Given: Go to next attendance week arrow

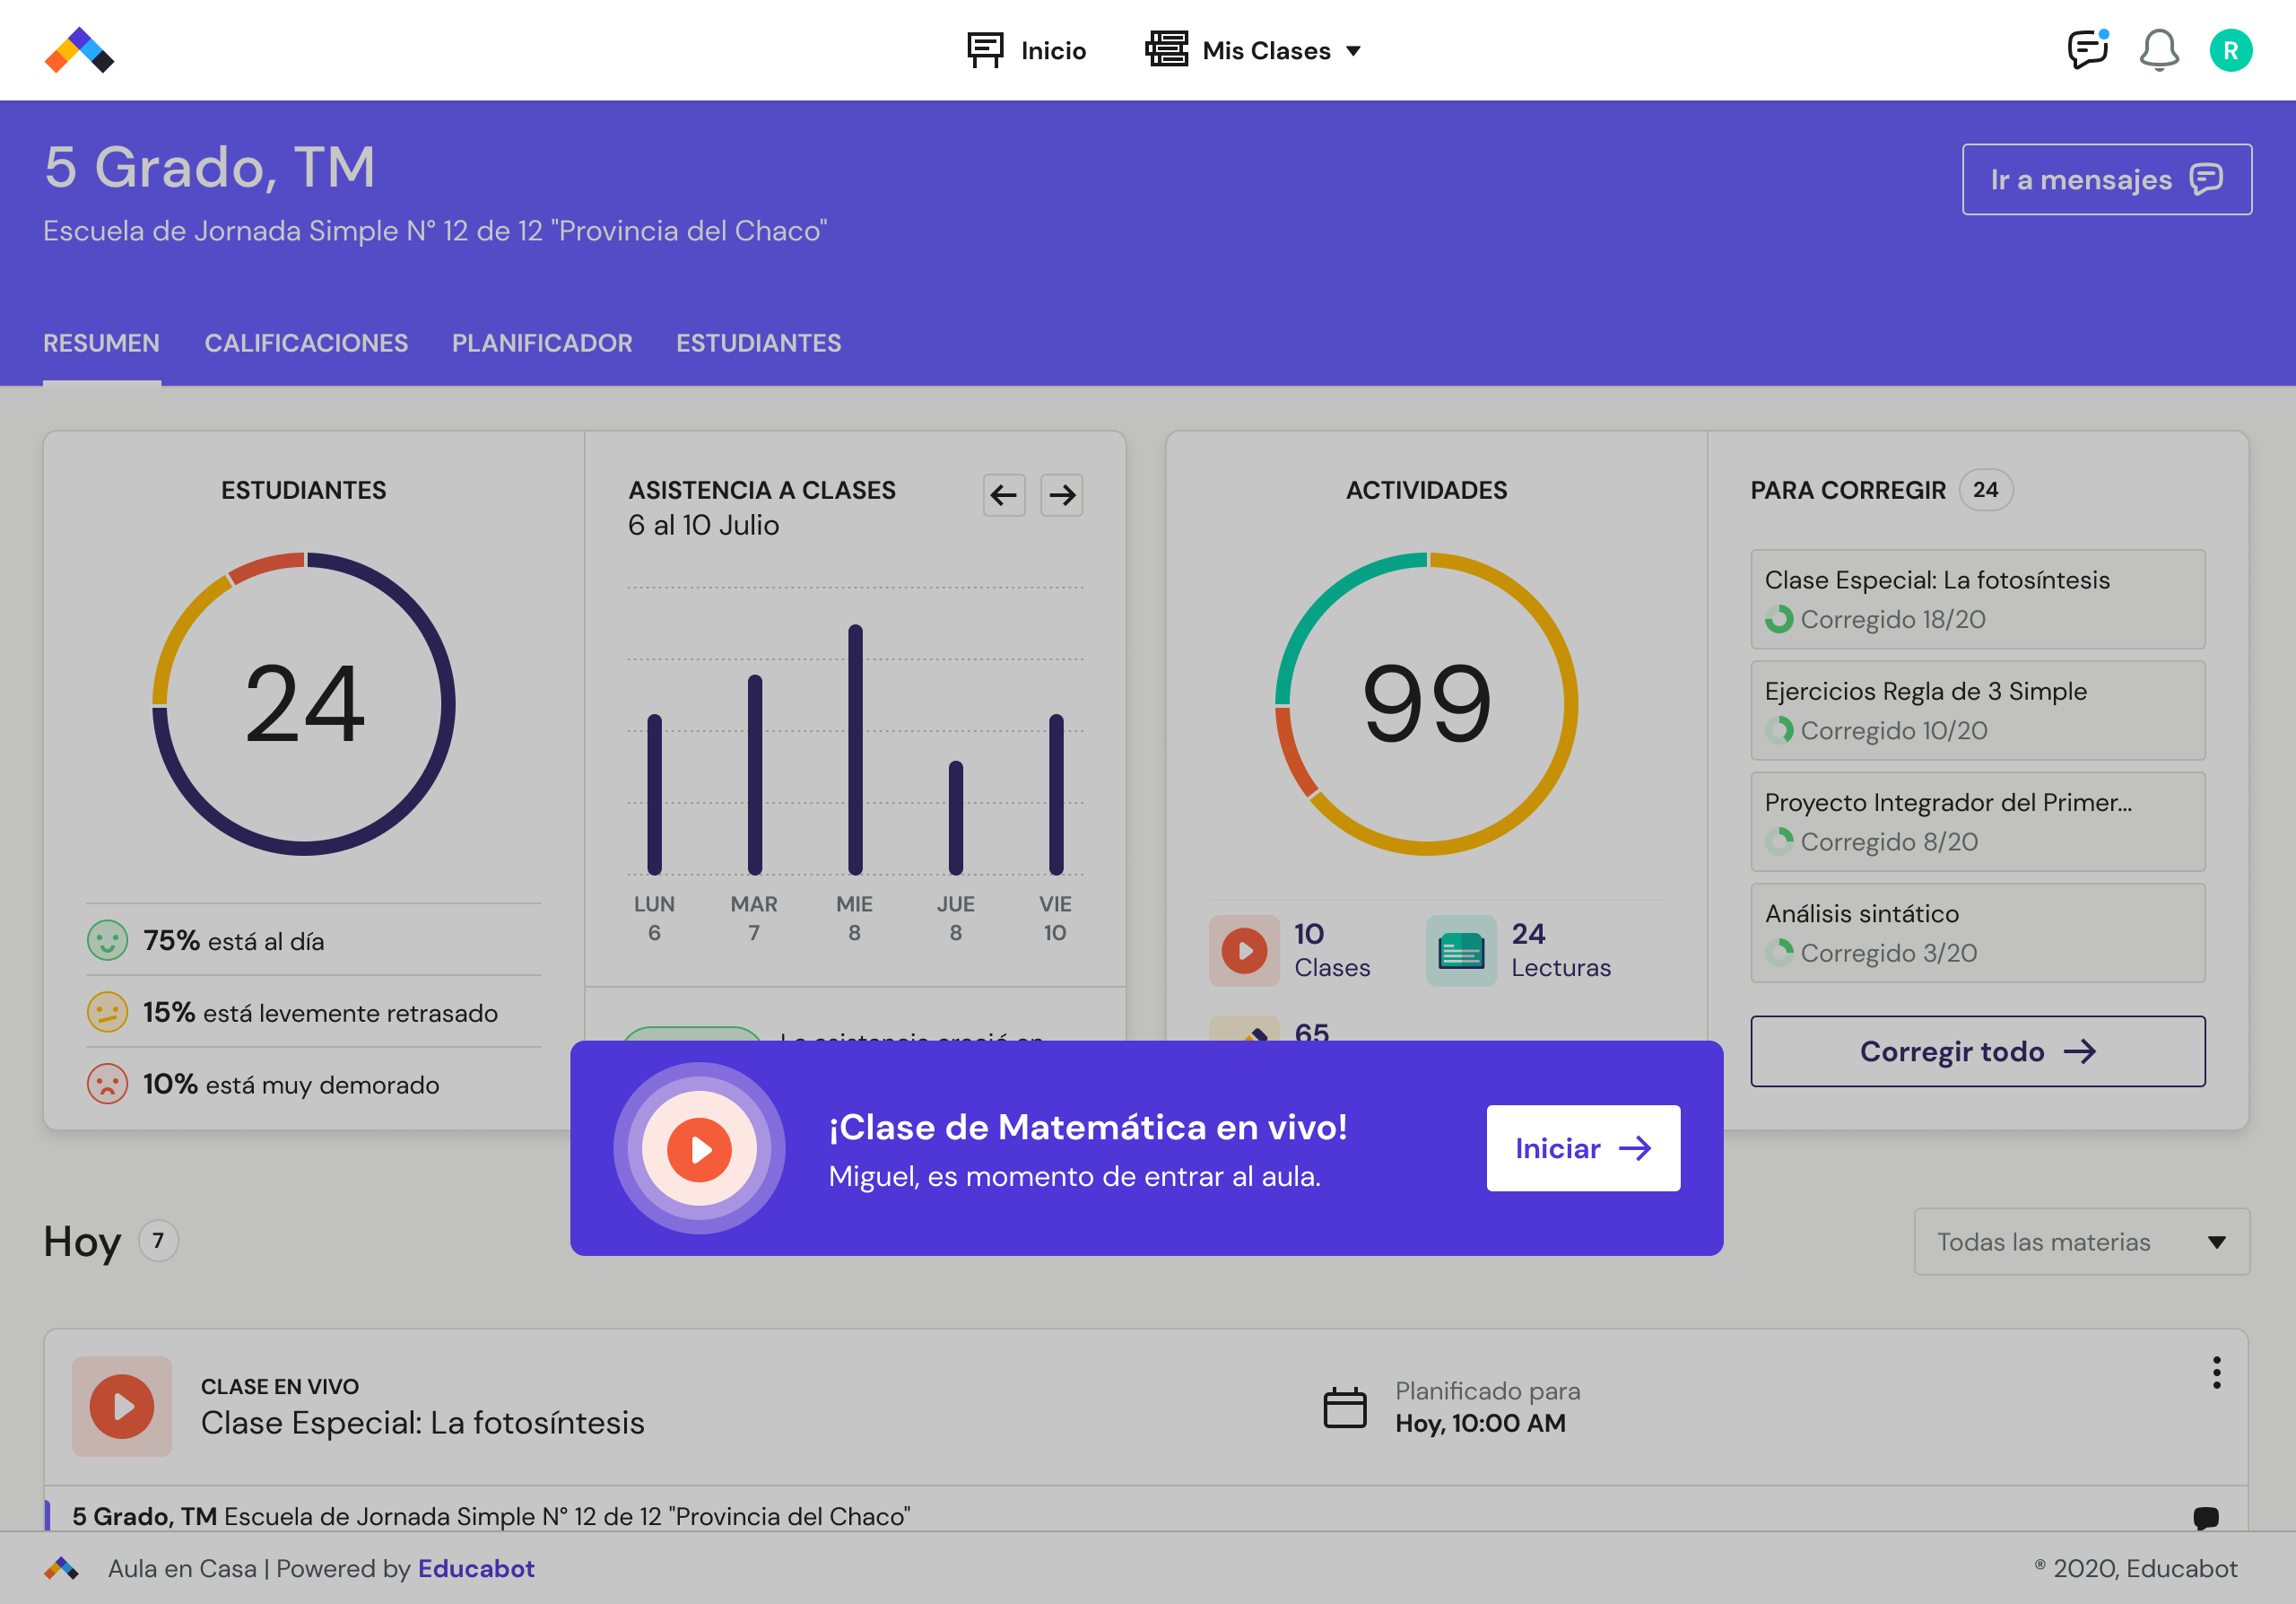Looking at the screenshot, I should 1062,495.
